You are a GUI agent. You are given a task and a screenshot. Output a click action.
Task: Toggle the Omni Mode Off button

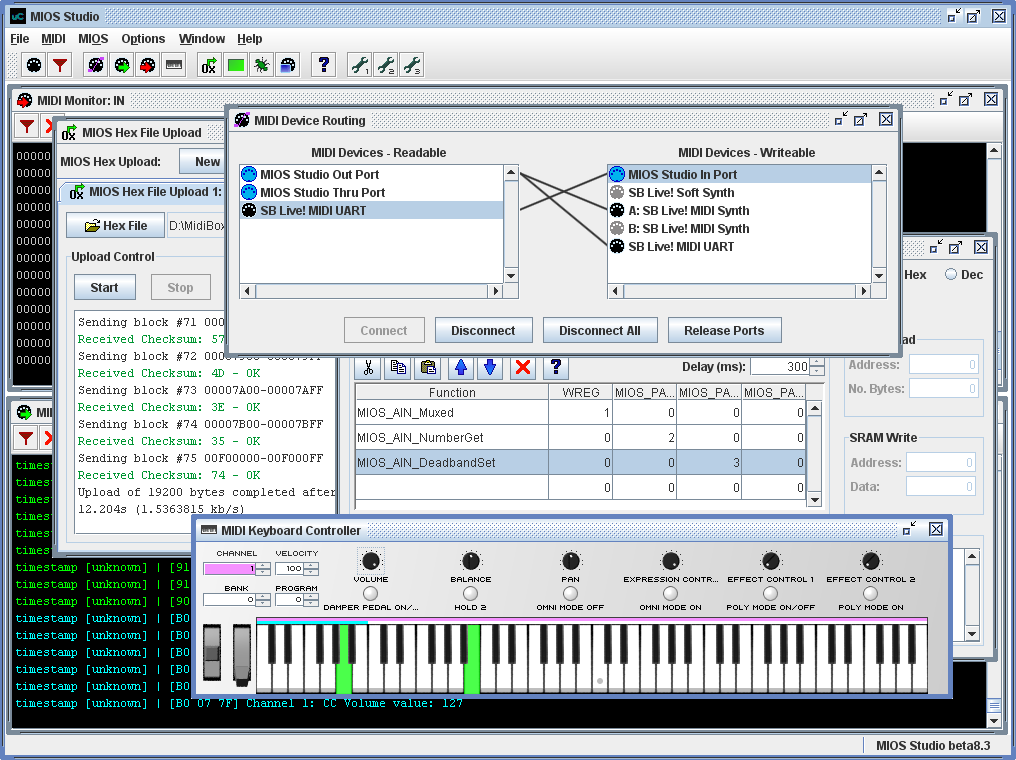(570, 593)
